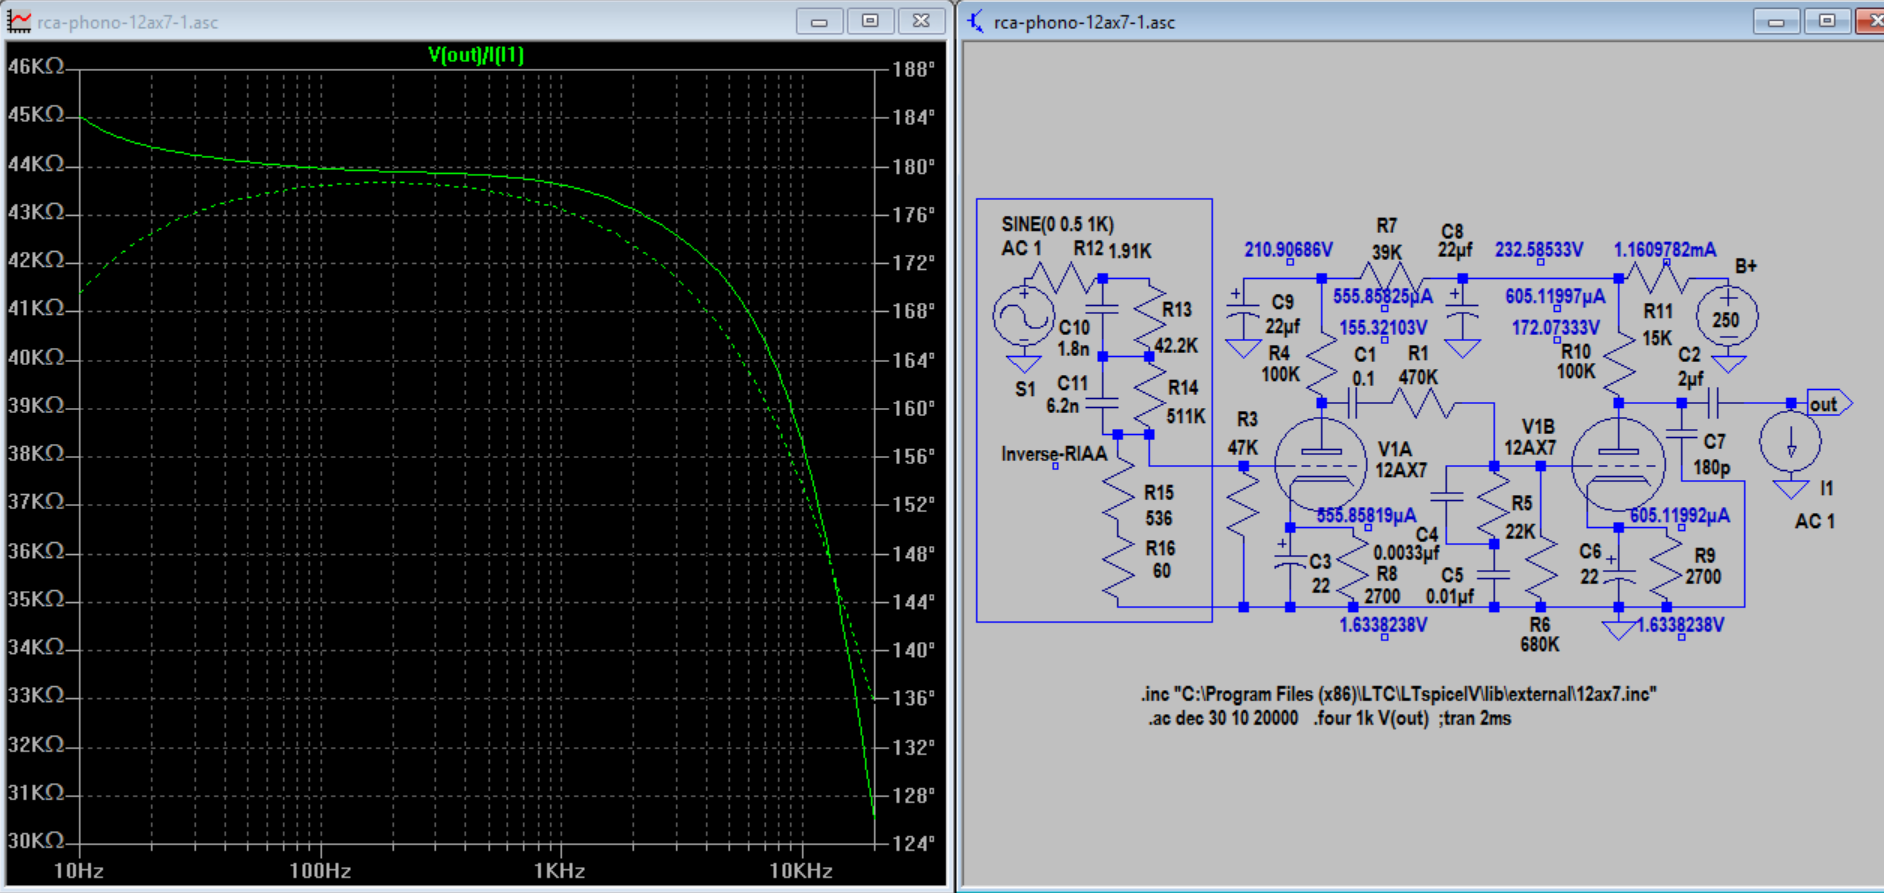The image size is (1884, 893).
Task: Click the out net label flag
Action: point(1829,403)
